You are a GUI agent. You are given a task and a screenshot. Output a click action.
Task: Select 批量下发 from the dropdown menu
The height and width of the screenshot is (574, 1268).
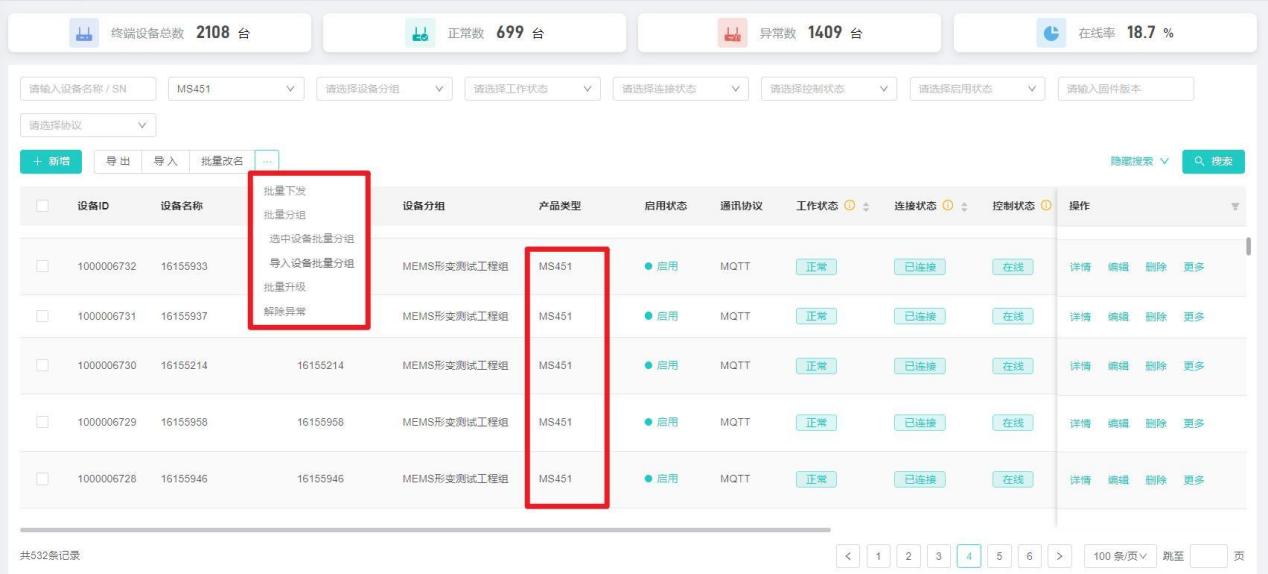pyautogui.click(x=285, y=191)
